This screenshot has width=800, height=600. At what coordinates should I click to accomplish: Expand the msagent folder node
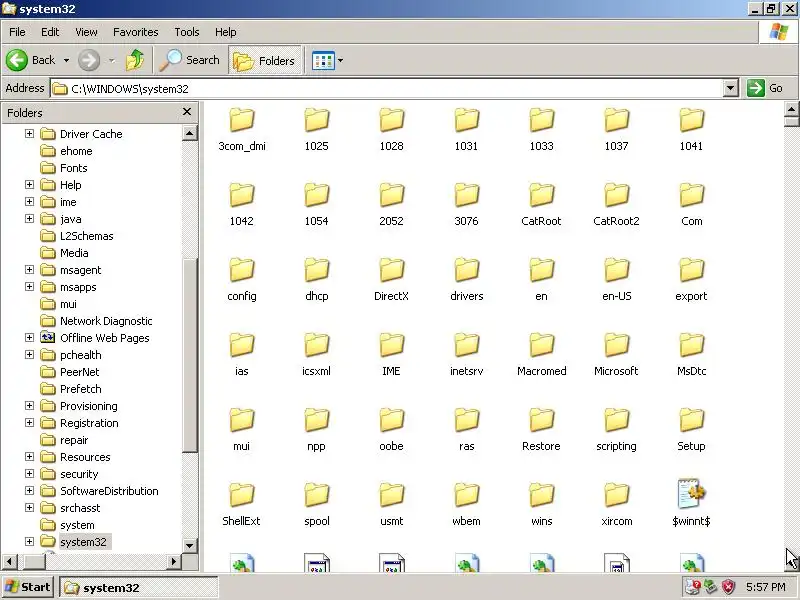coord(30,270)
